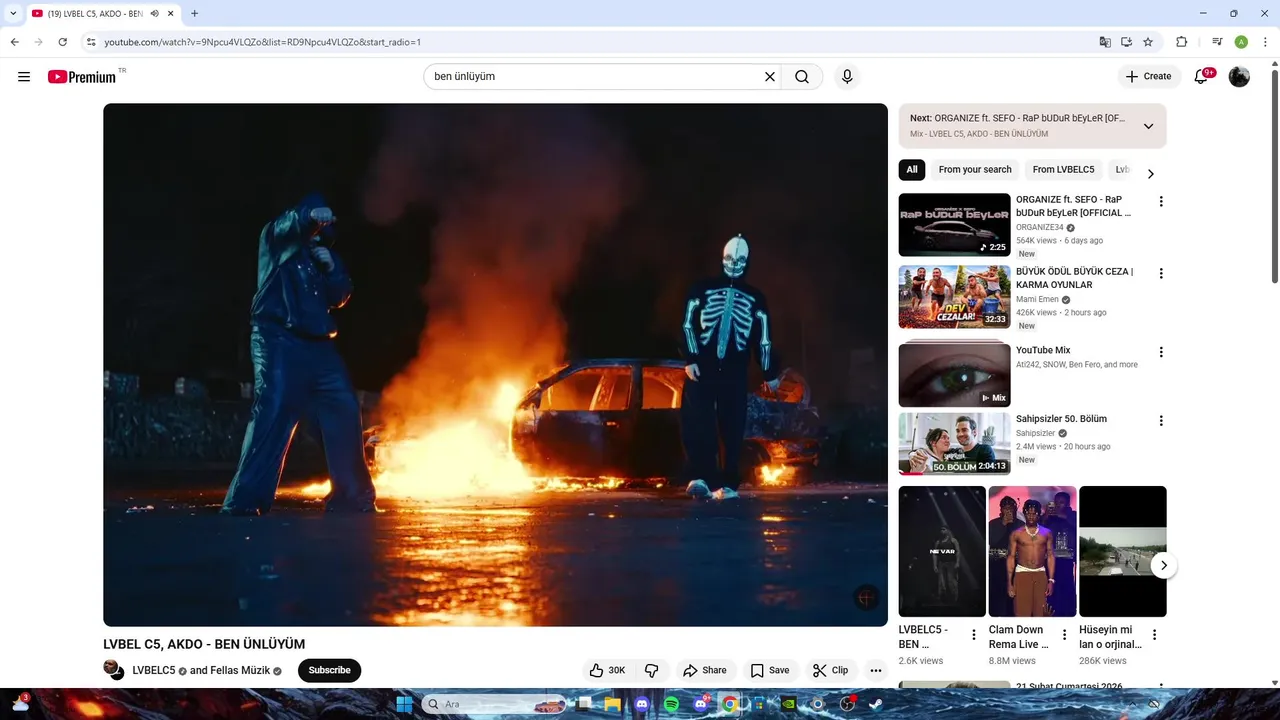Open more actions menu beside Clip
Screen dimensions: 1280x720
876,670
